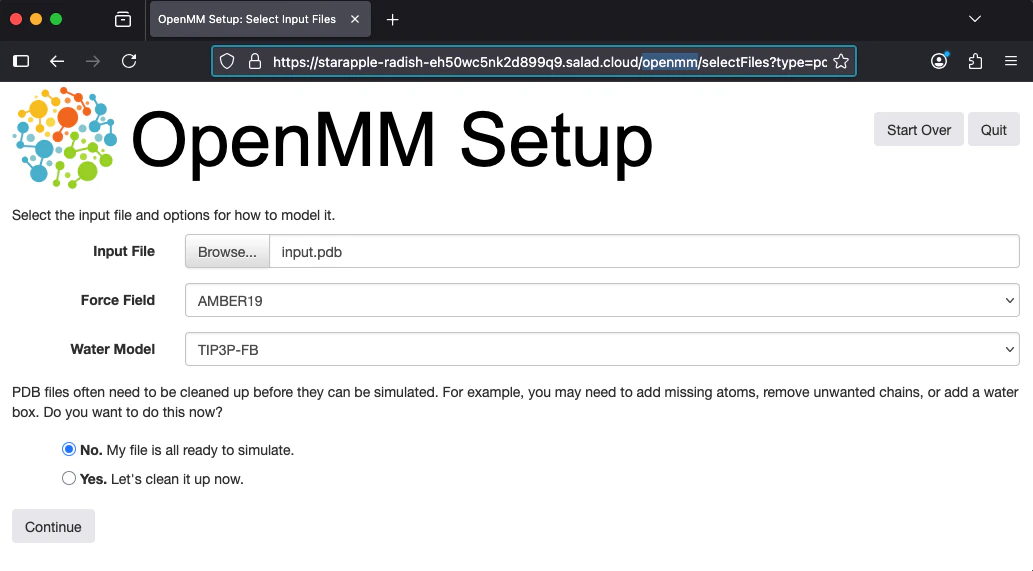Image resolution: width=1033 pixels, height=571 pixels.
Task: Open the browser hamburger menu
Action: (x=1011, y=61)
